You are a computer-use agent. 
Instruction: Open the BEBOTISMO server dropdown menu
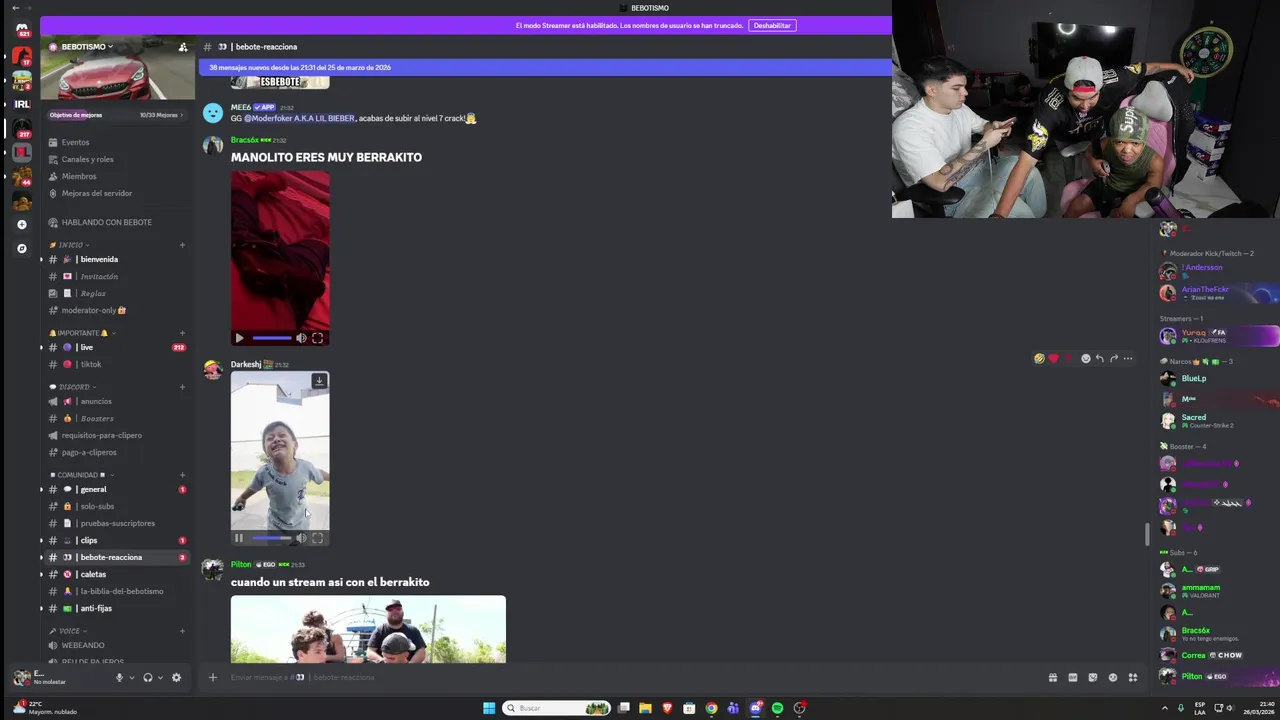88,47
